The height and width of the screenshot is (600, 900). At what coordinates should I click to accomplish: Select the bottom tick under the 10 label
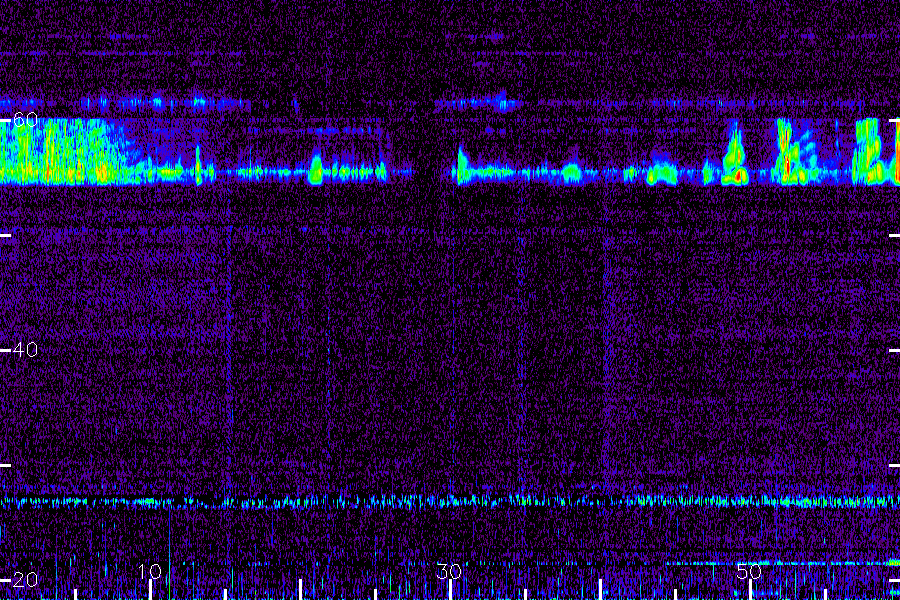point(150,590)
